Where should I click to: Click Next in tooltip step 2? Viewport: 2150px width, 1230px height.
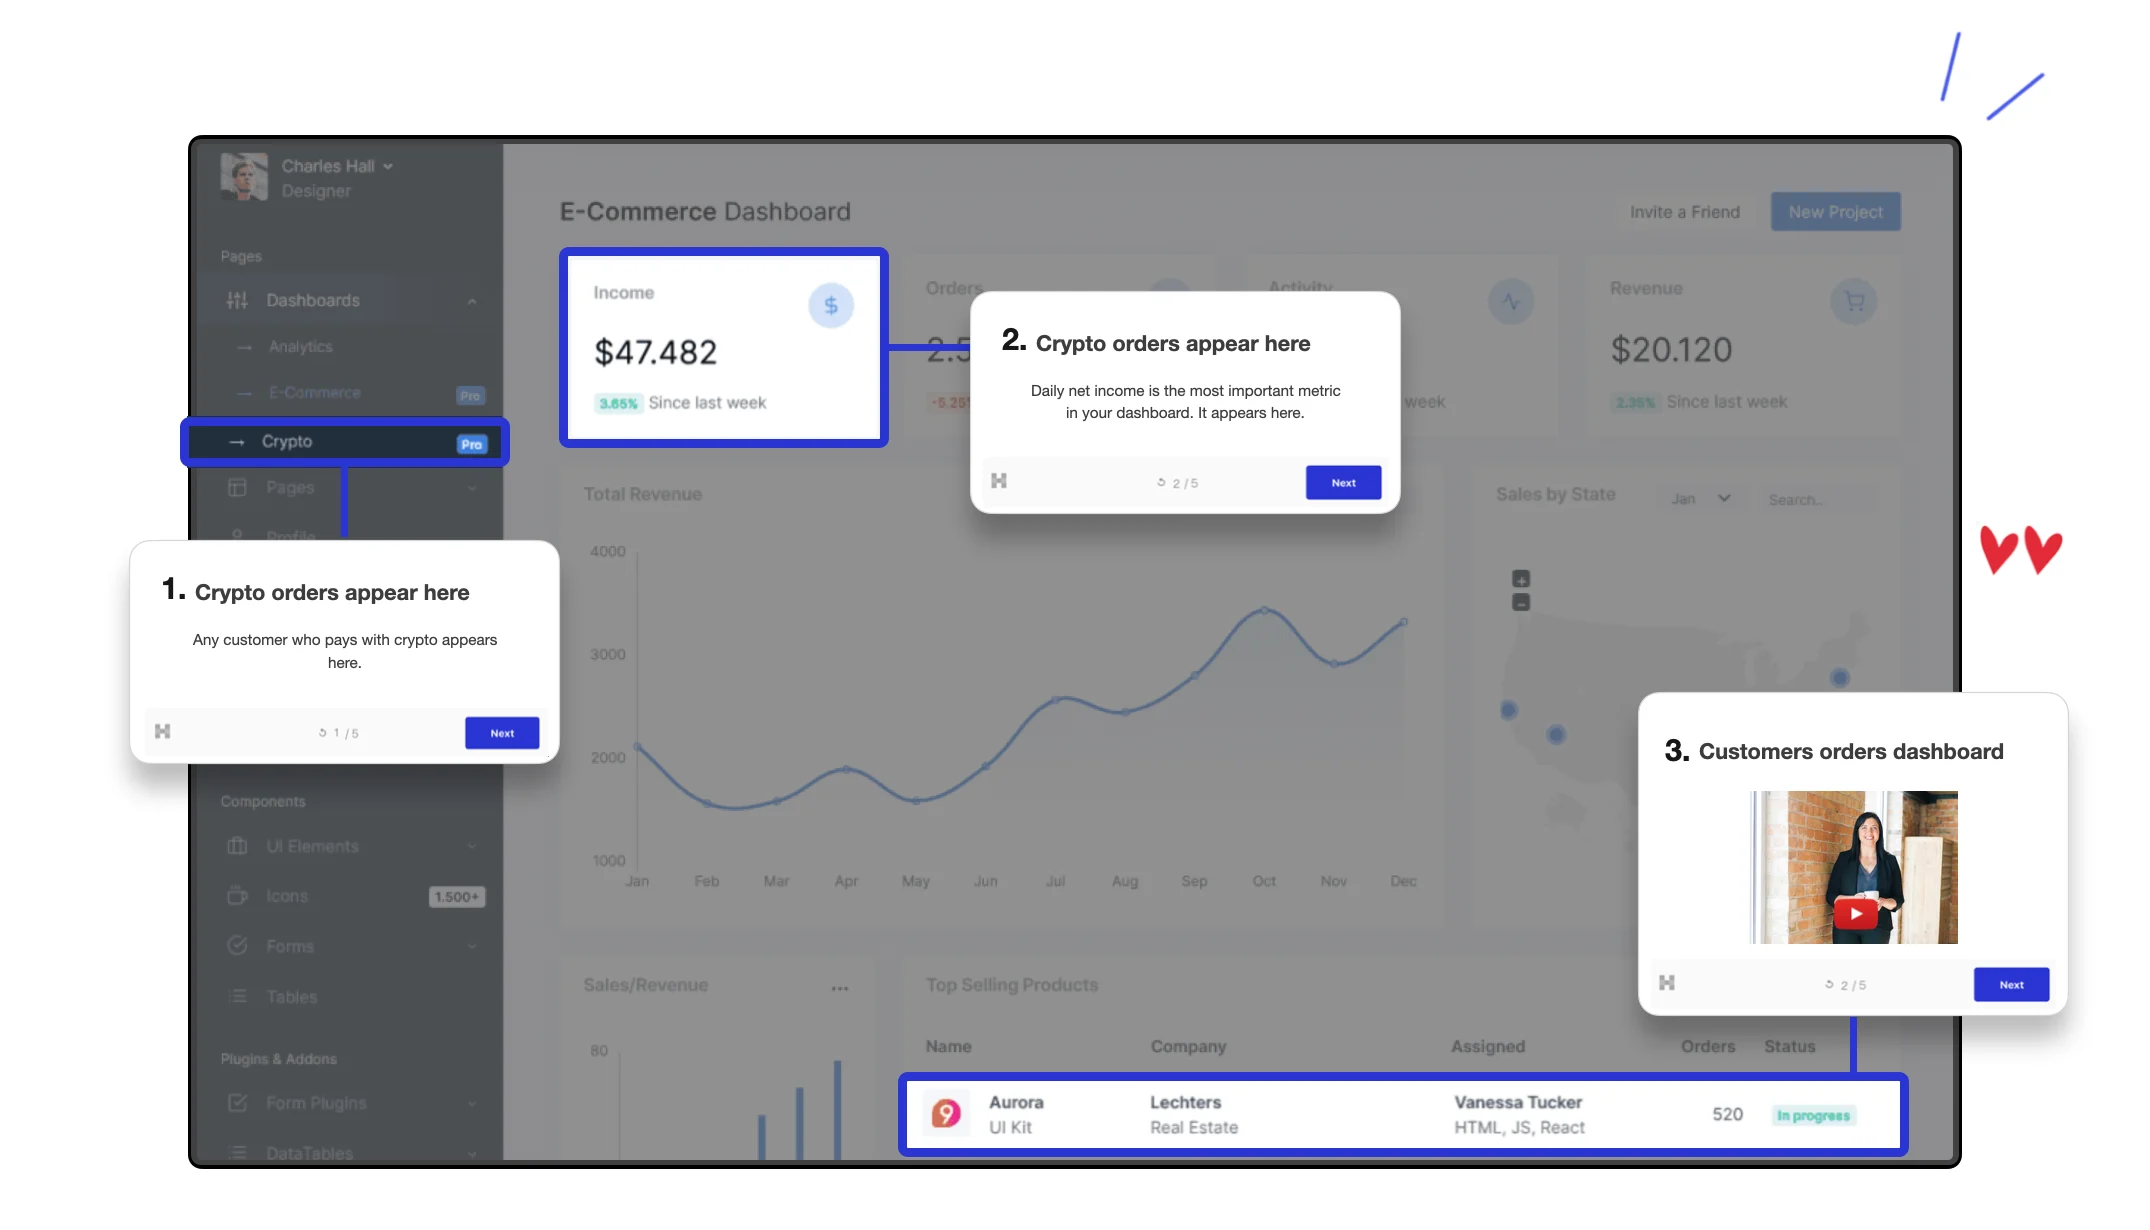click(x=1343, y=483)
